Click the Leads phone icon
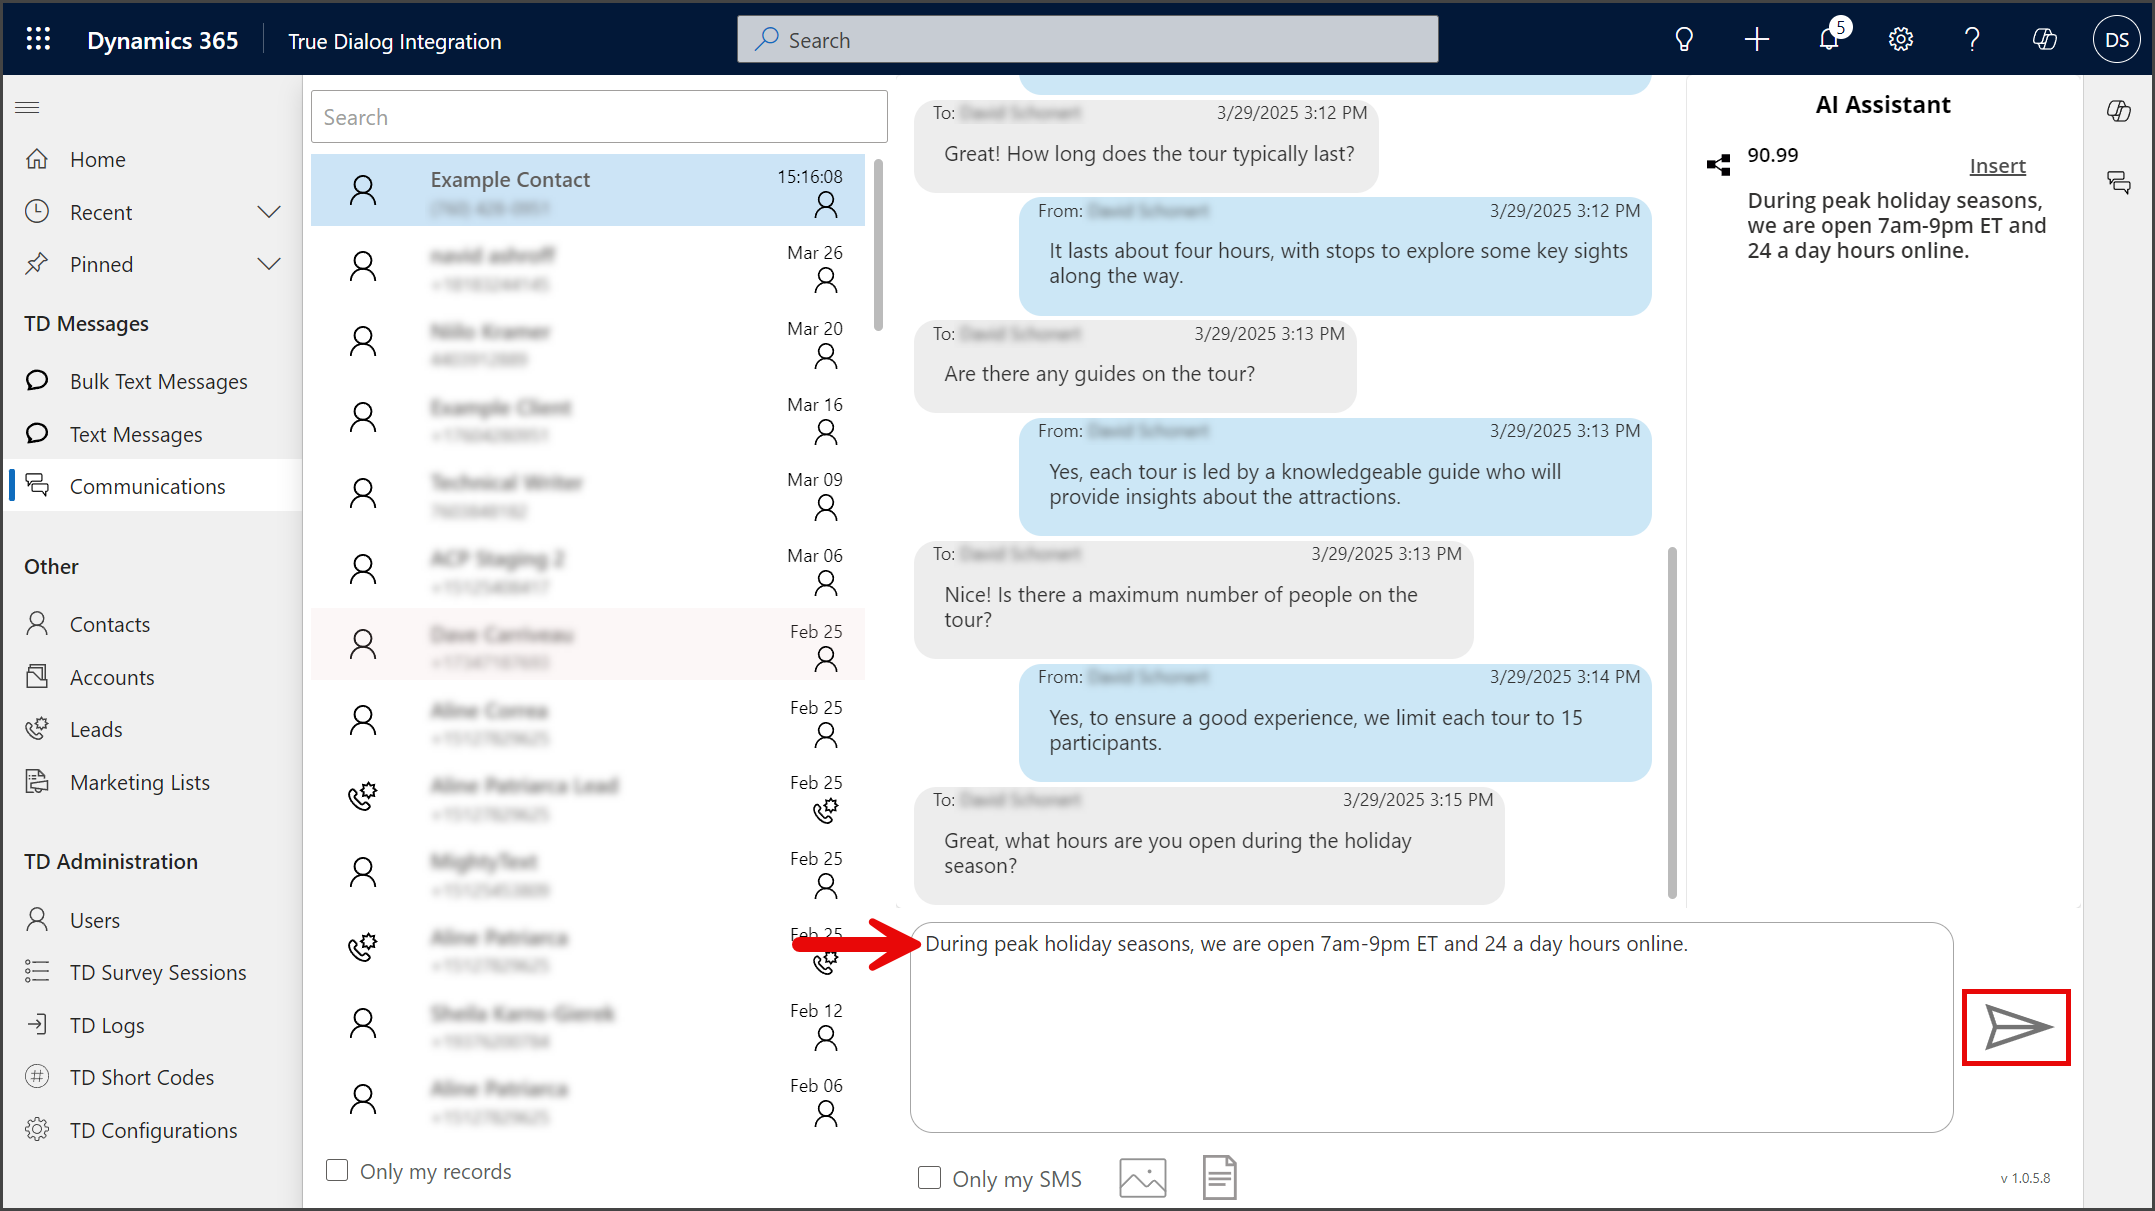Image resolution: width=2155 pixels, height=1211 pixels. (x=37, y=729)
